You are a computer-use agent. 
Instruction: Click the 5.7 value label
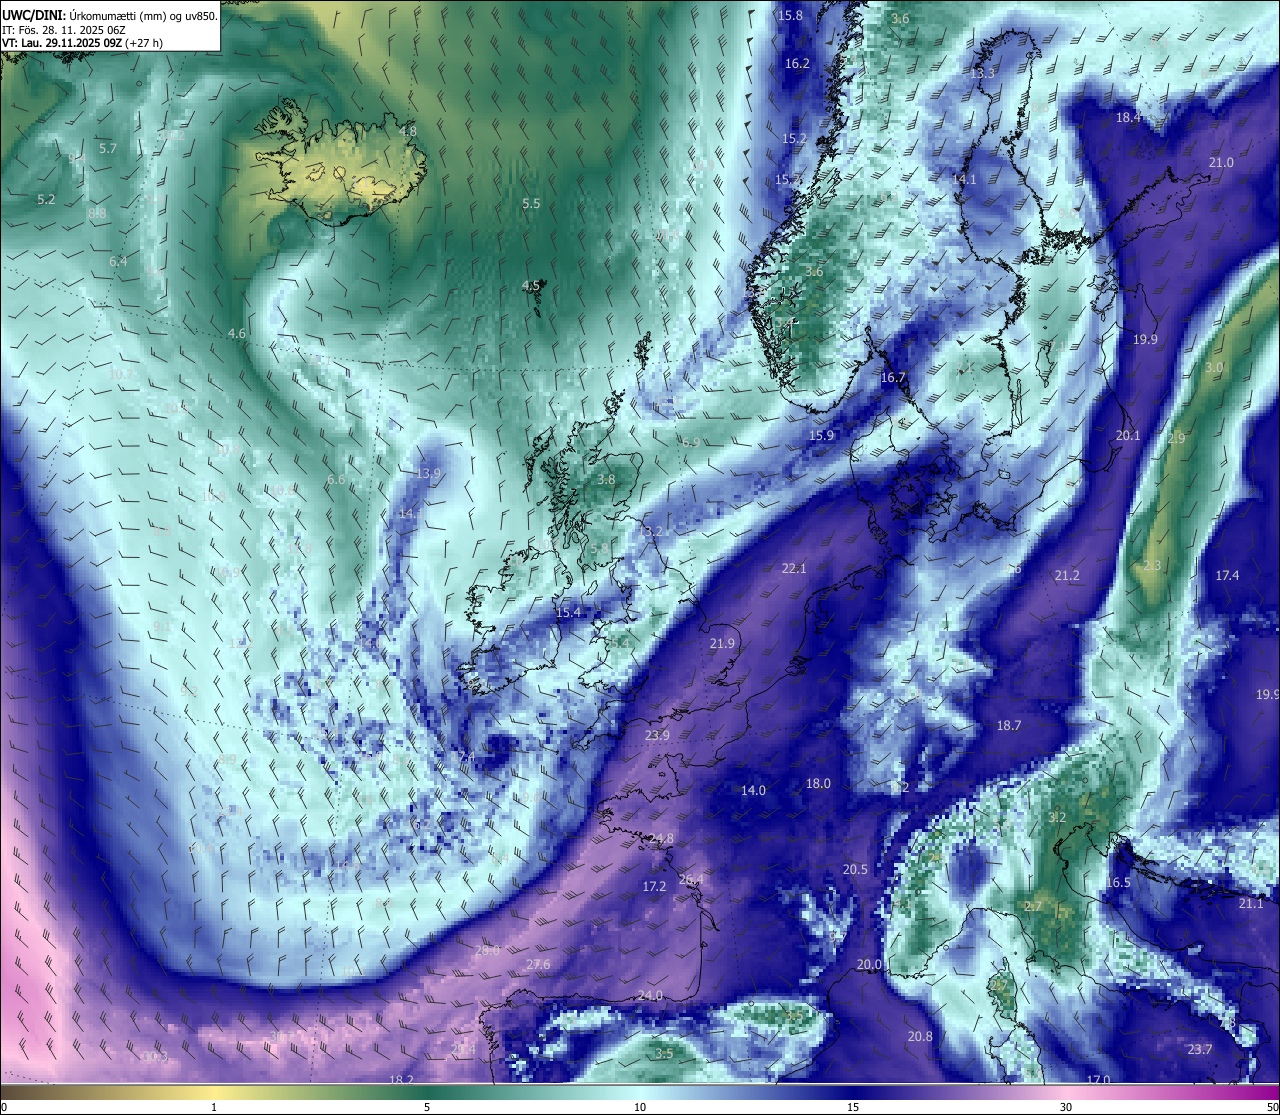pos(108,148)
